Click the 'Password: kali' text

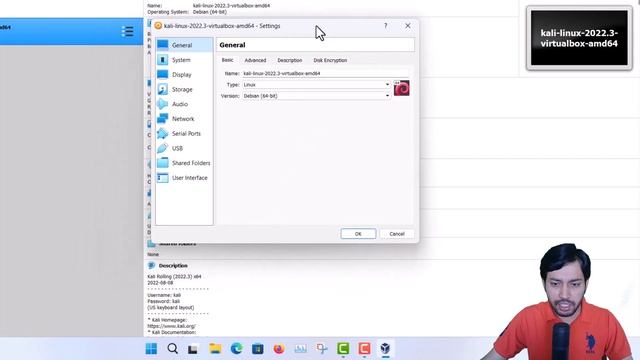click(164, 301)
